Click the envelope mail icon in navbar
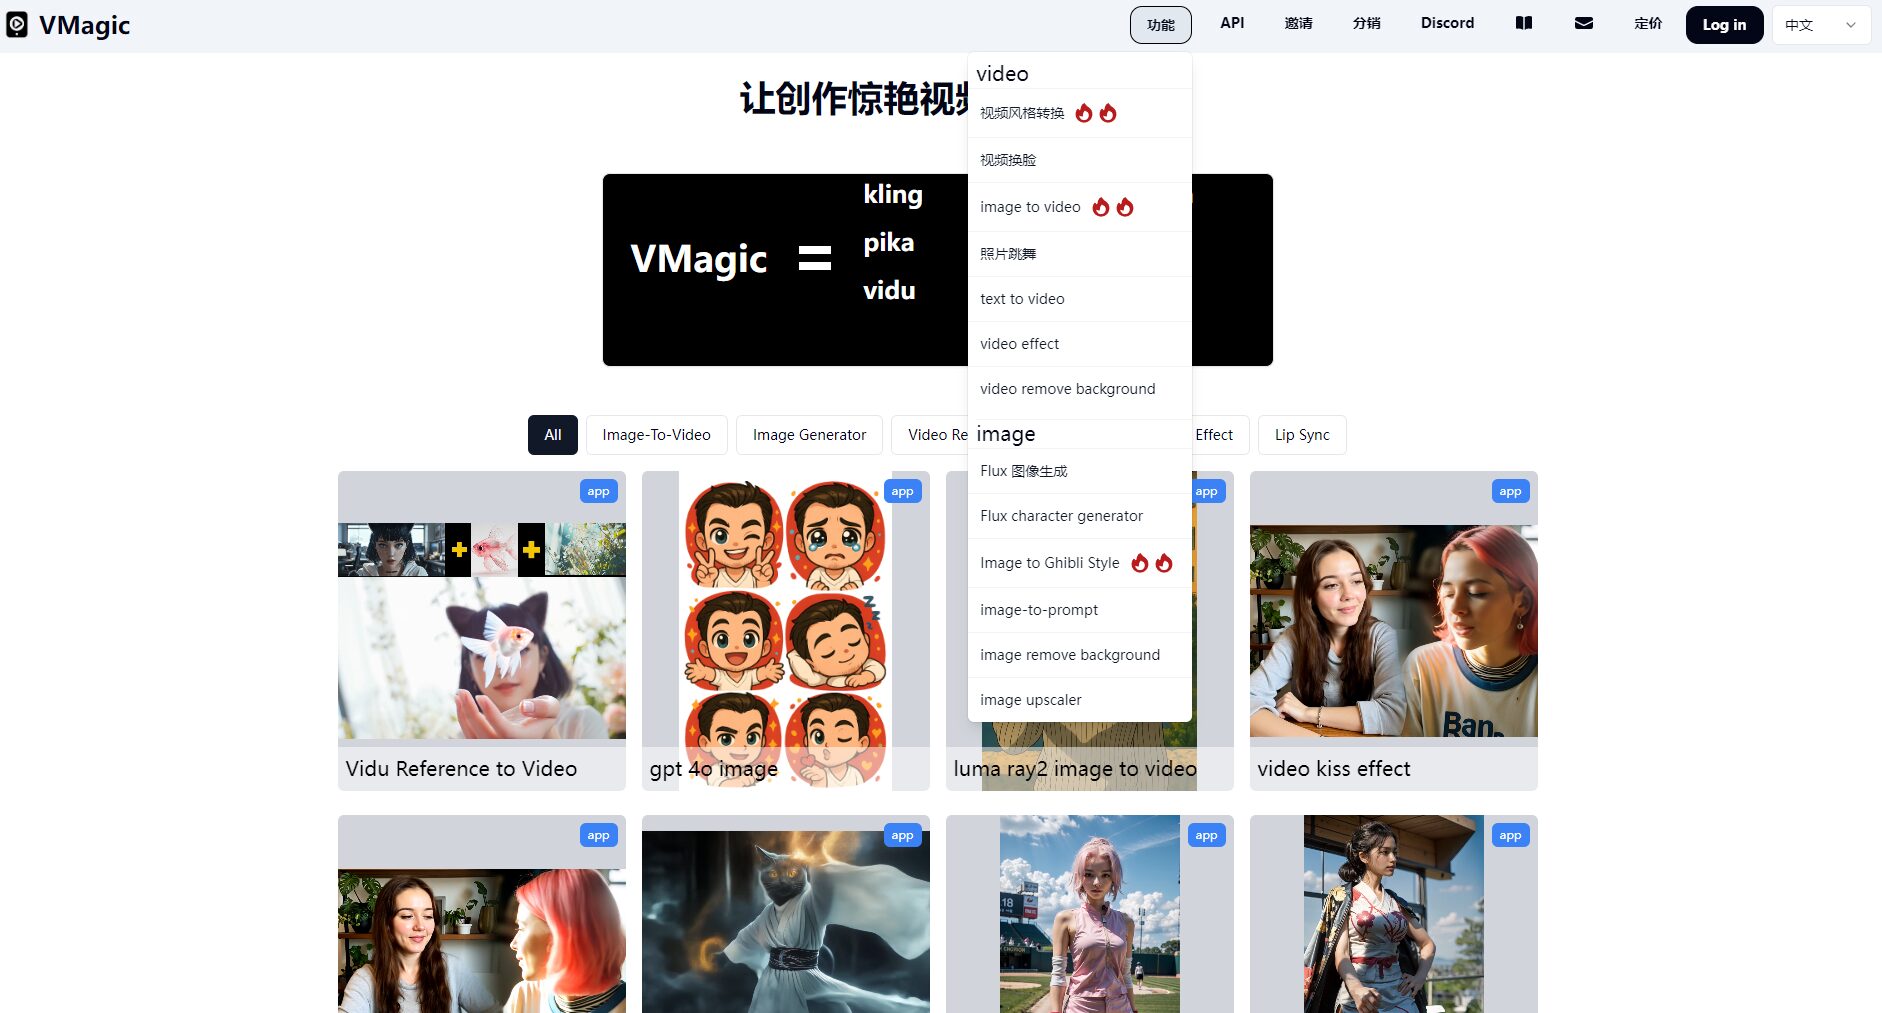This screenshot has width=1882, height=1013. (x=1584, y=23)
